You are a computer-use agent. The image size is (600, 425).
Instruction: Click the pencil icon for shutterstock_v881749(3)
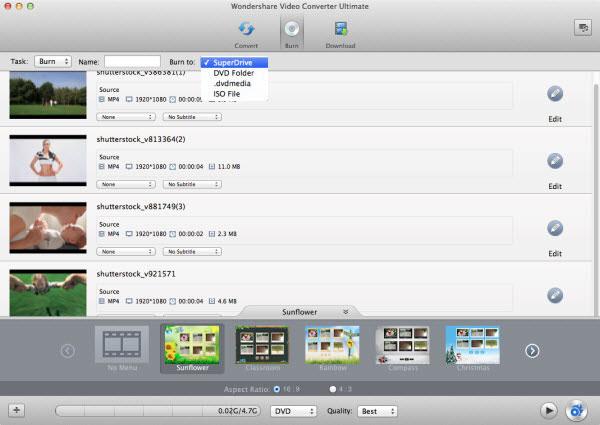pos(555,228)
